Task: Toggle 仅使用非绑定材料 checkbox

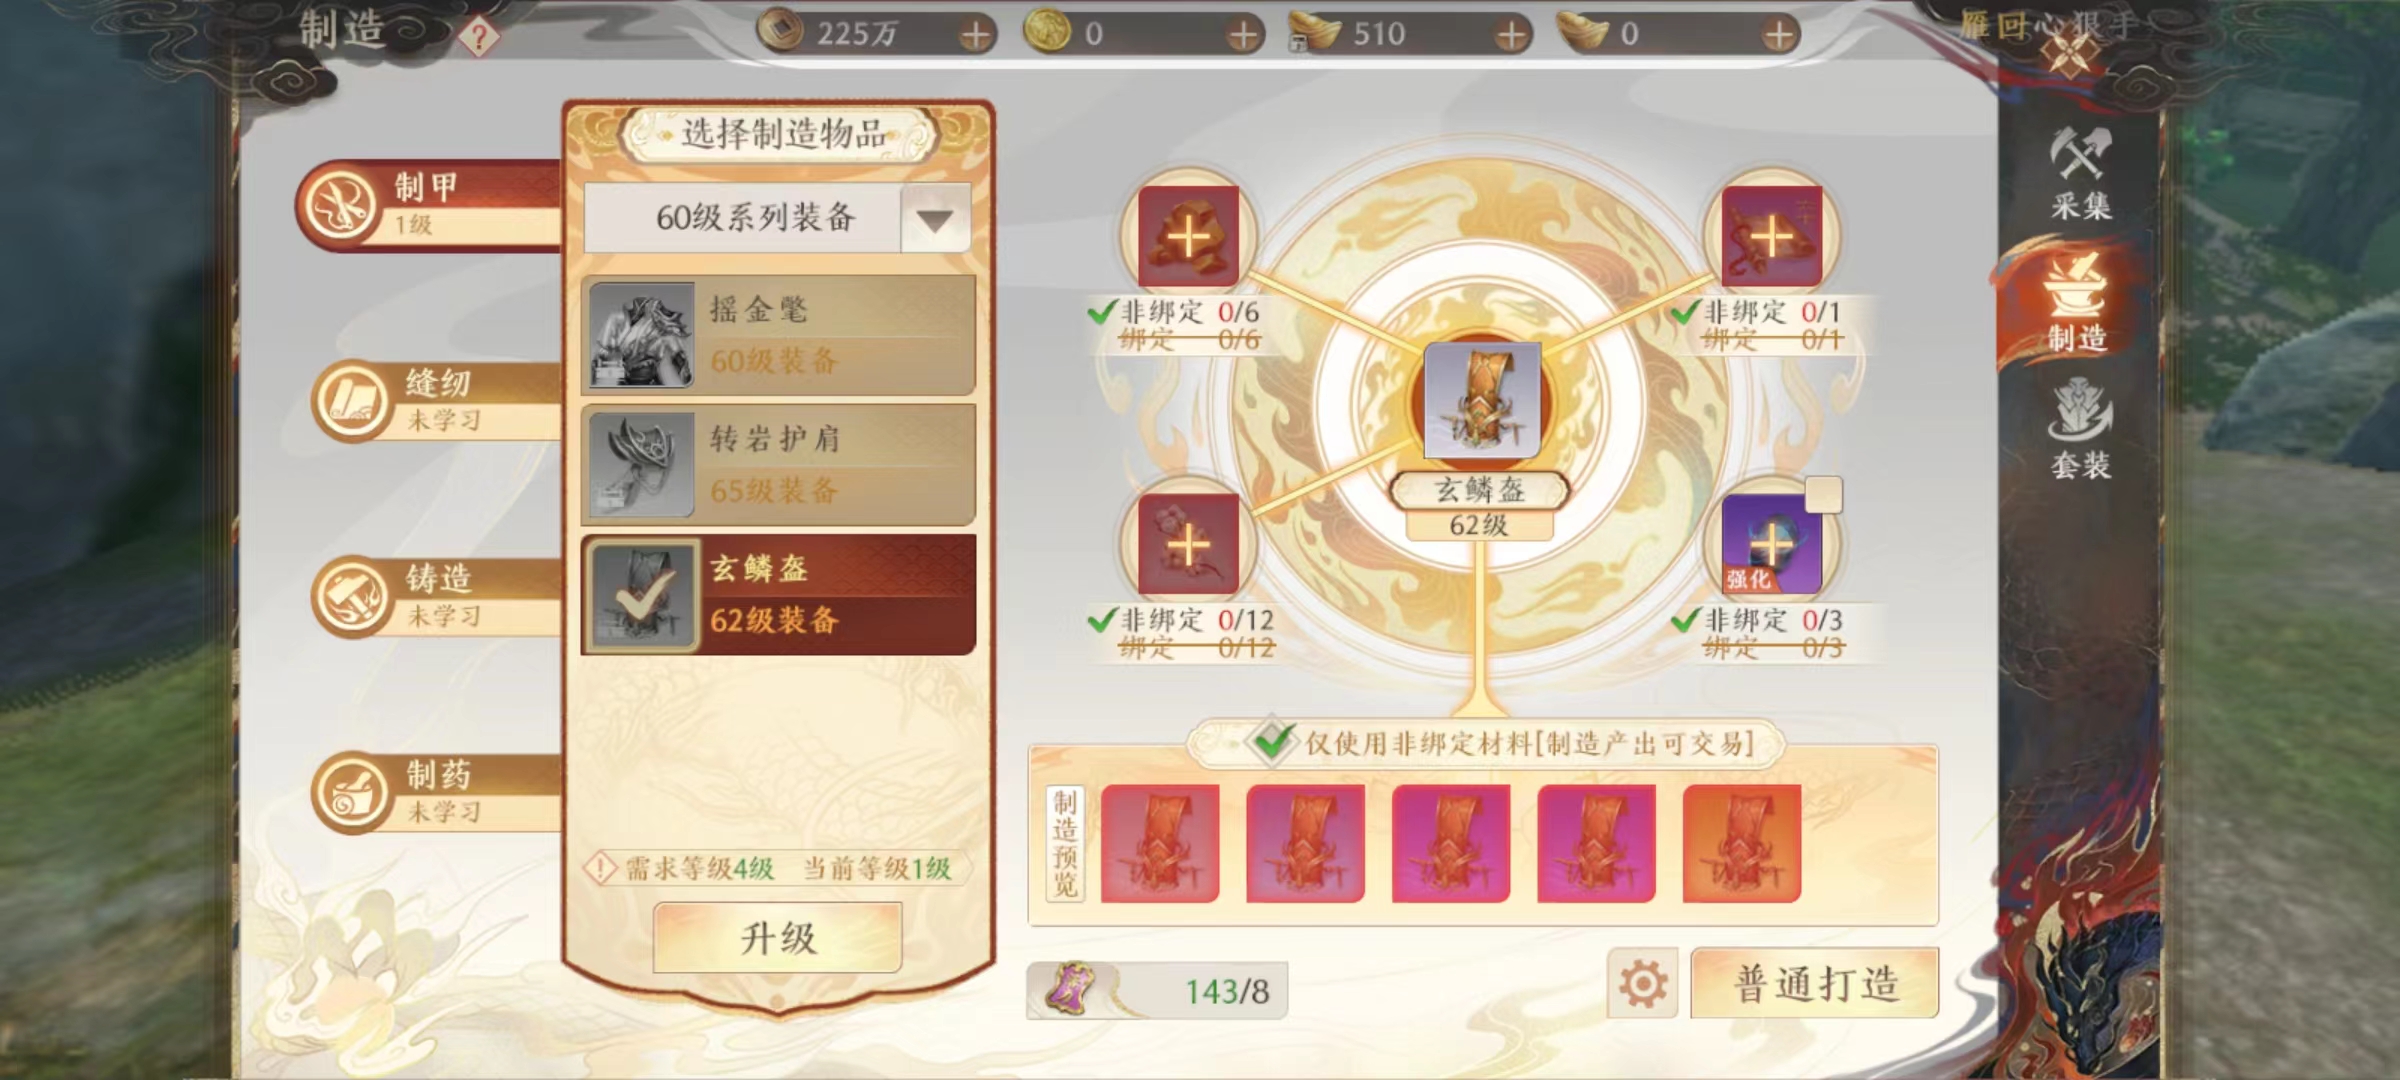Action: pos(1272,741)
